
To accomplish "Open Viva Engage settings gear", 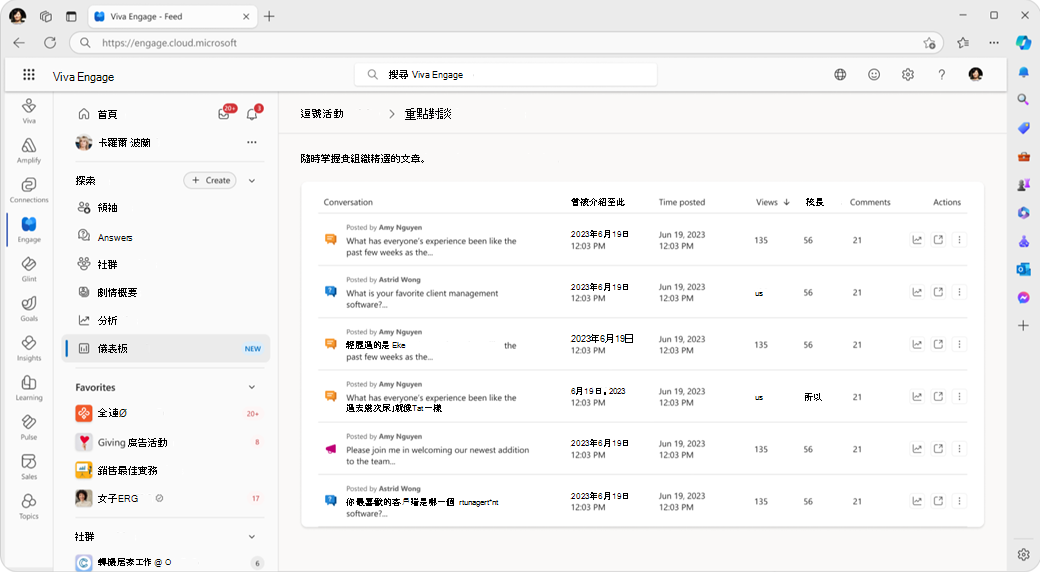I will pyautogui.click(x=908, y=74).
